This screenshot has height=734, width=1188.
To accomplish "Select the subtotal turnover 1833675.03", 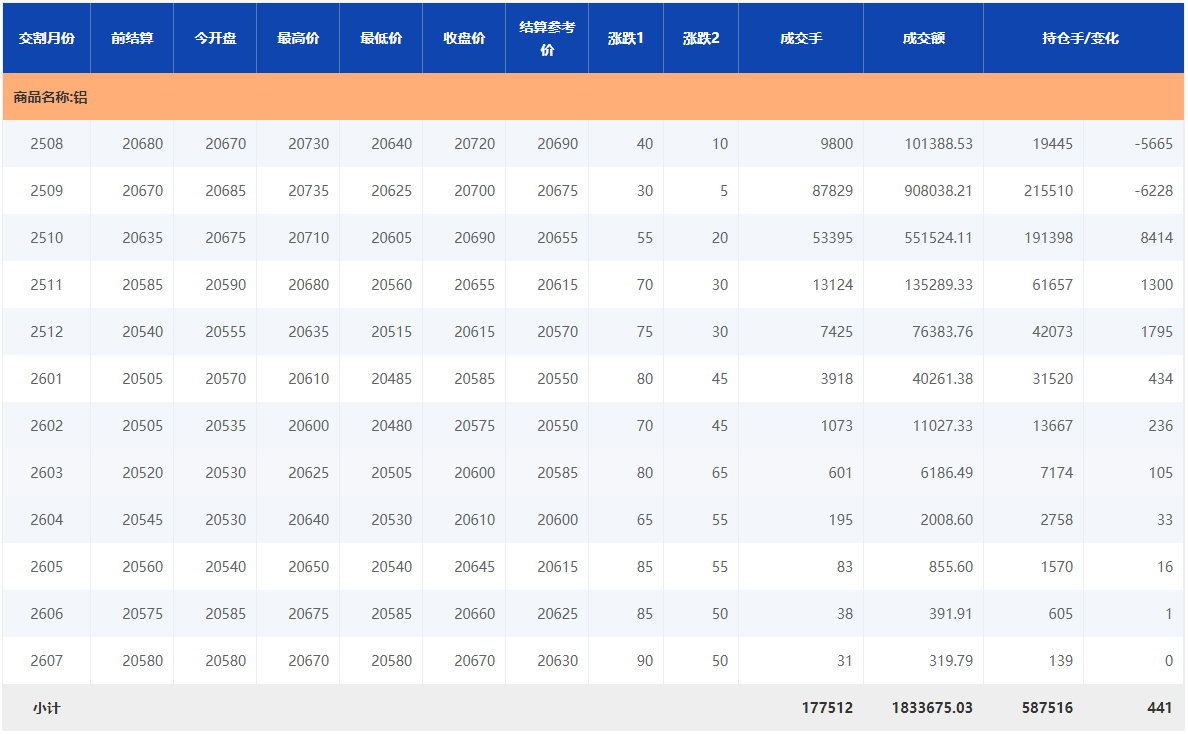I will pyautogui.click(x=932, y=708).
